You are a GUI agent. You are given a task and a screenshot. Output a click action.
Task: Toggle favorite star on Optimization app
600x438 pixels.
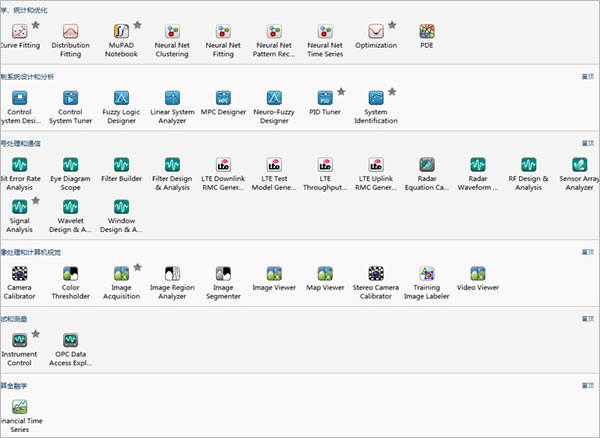[x=392, y=24]
